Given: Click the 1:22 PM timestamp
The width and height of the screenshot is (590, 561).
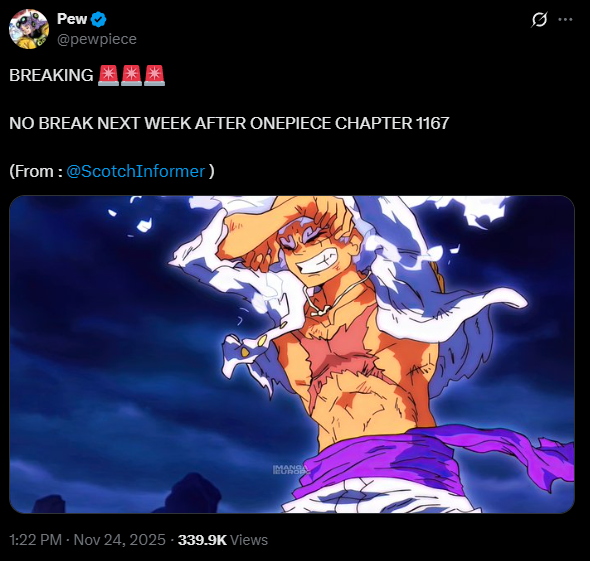Looking at the screenshot, I should [x=35, y=540].
